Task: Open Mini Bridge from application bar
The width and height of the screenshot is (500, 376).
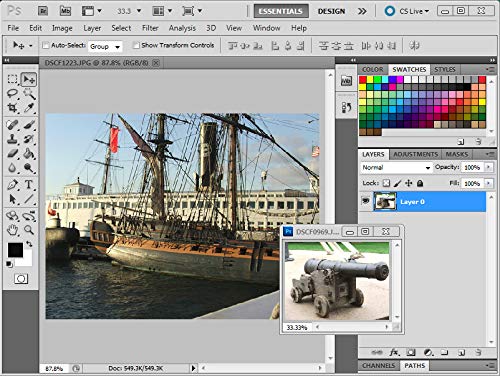Action: coord(65,11)
